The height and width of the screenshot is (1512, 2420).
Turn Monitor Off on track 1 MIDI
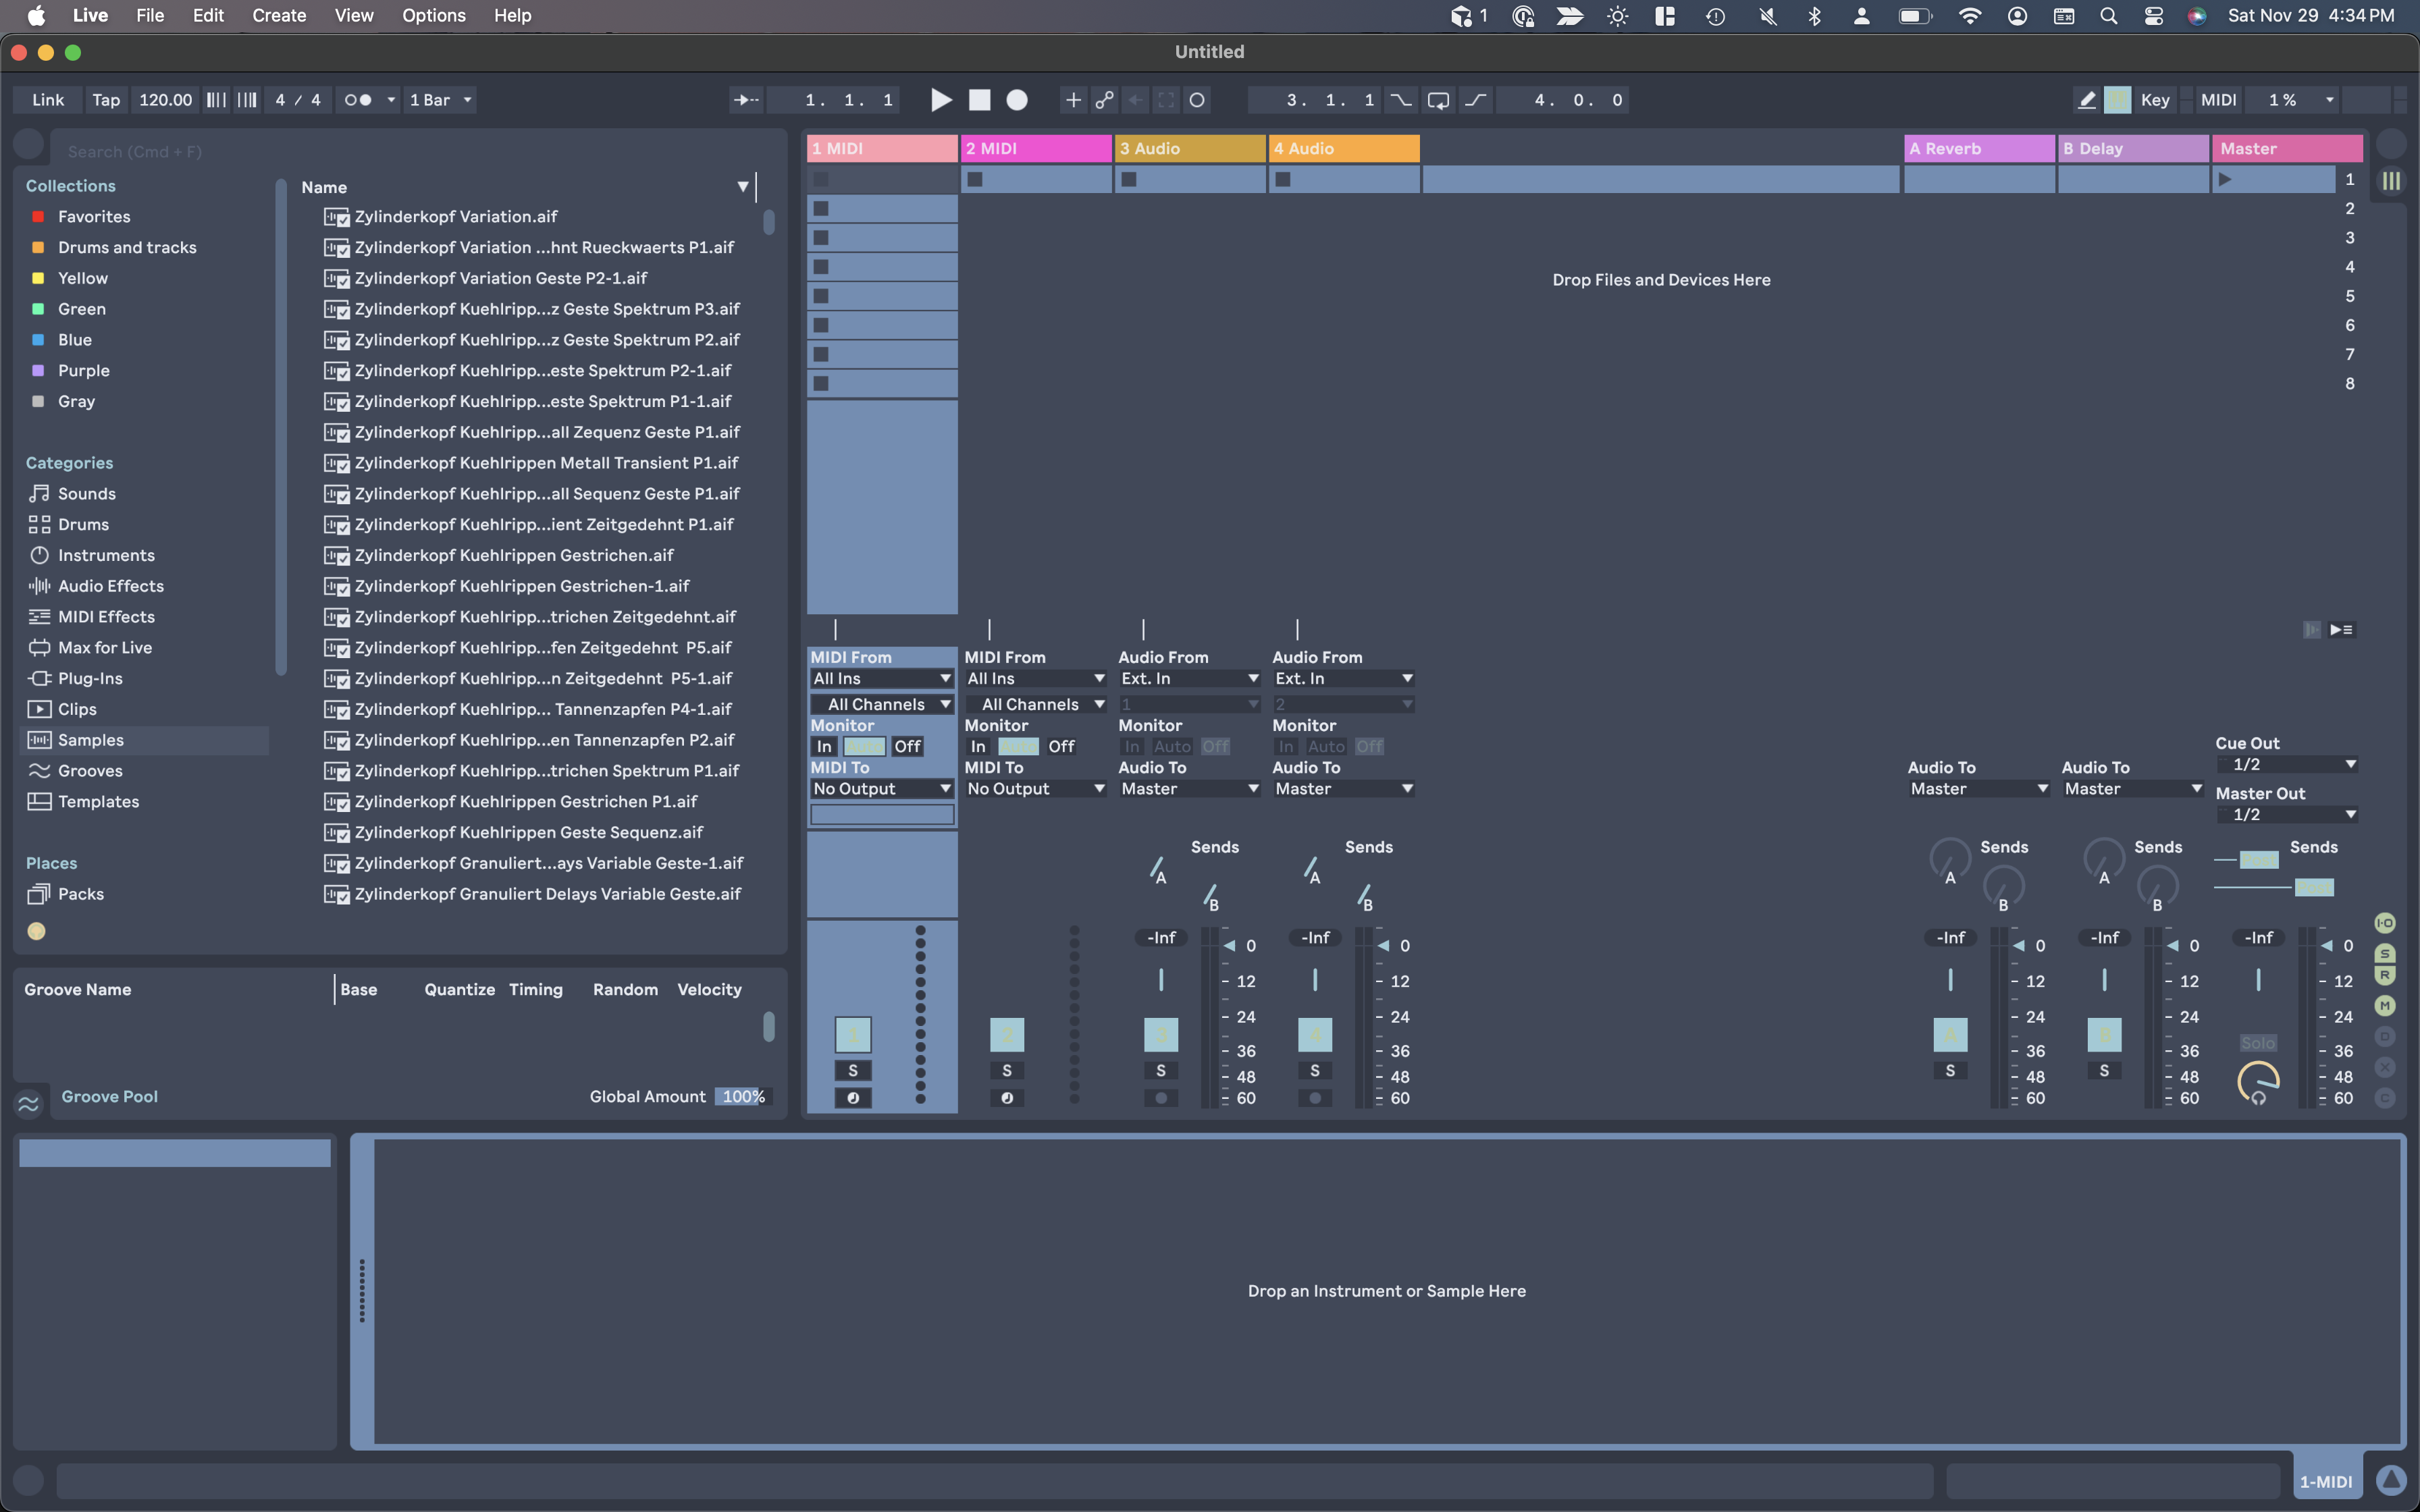[907, 747]
